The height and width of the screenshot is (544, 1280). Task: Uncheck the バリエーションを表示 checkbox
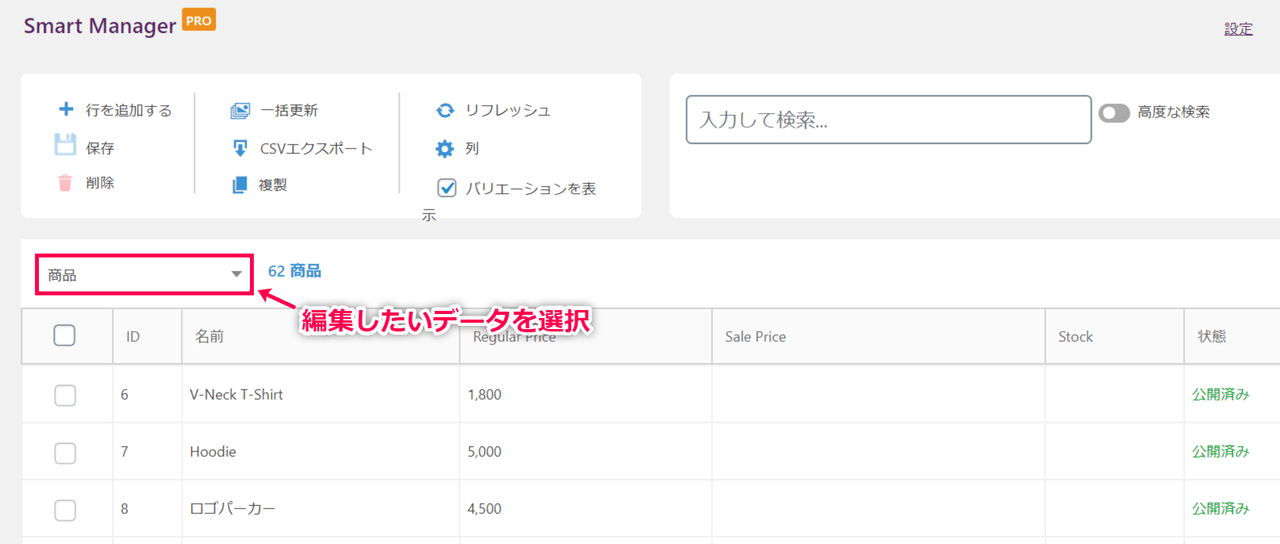447,187
